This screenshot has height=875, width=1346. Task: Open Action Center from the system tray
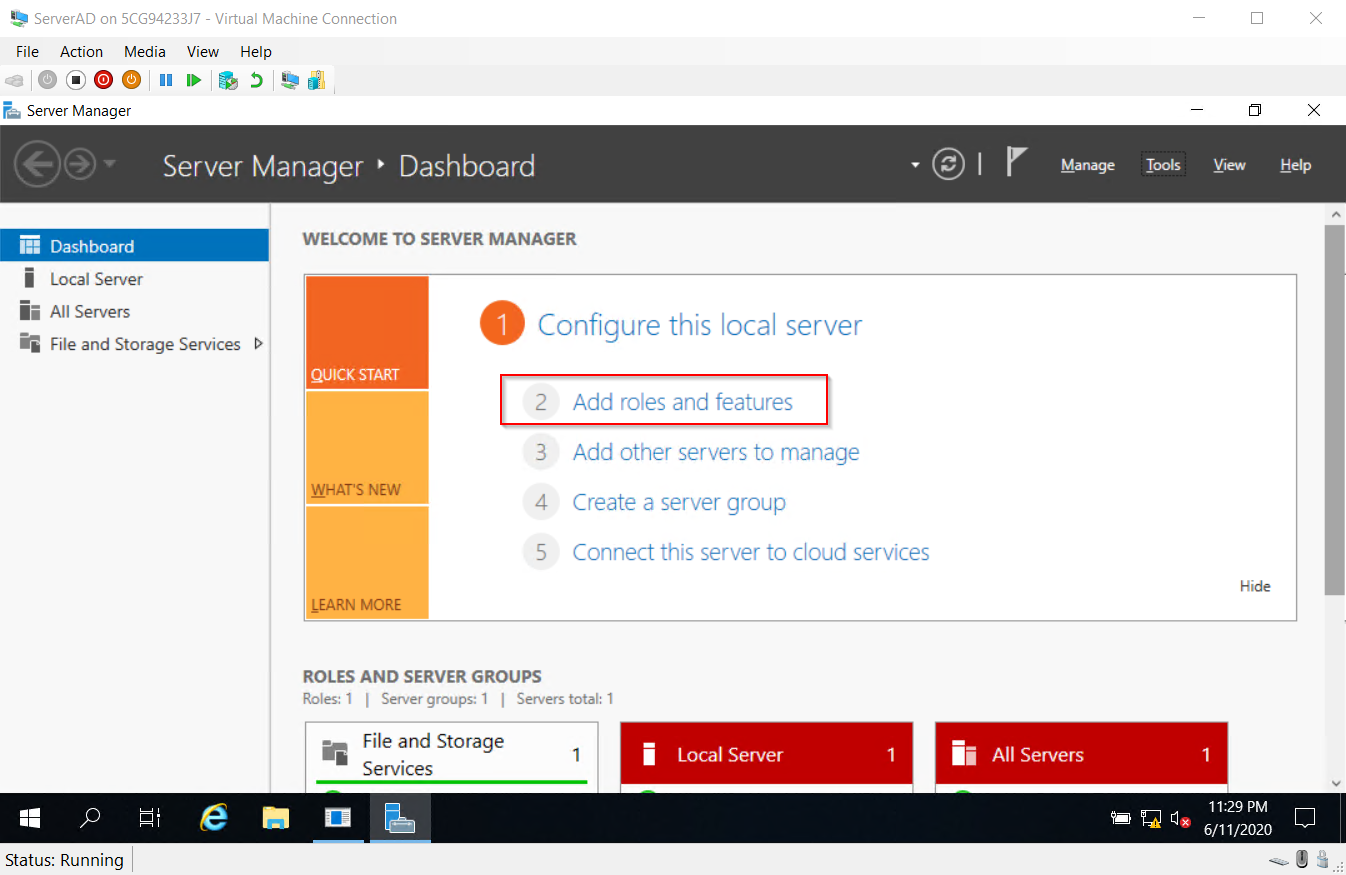1305,818
